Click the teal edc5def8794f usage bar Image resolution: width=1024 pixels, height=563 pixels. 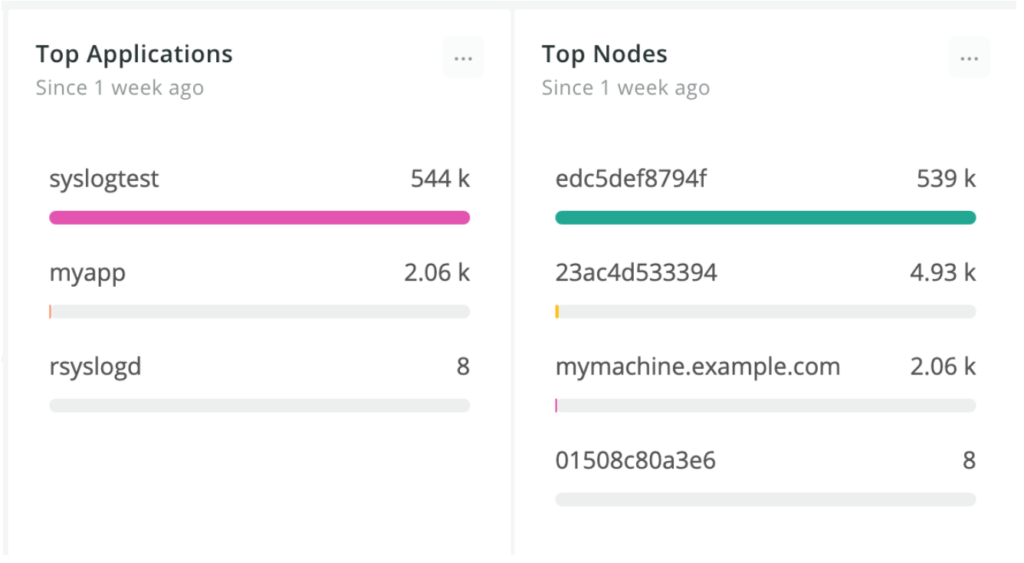[765, 217]
